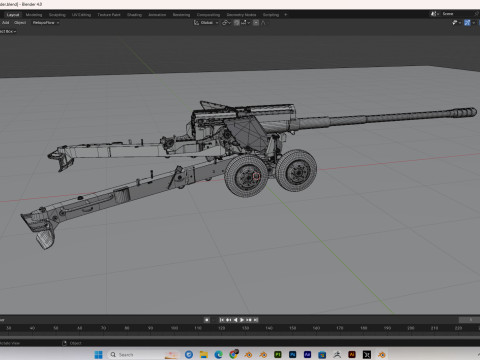This screenshot has width=480, height=360.
Task: Switch to the Rendering workspace
Action: coord(181,15)
